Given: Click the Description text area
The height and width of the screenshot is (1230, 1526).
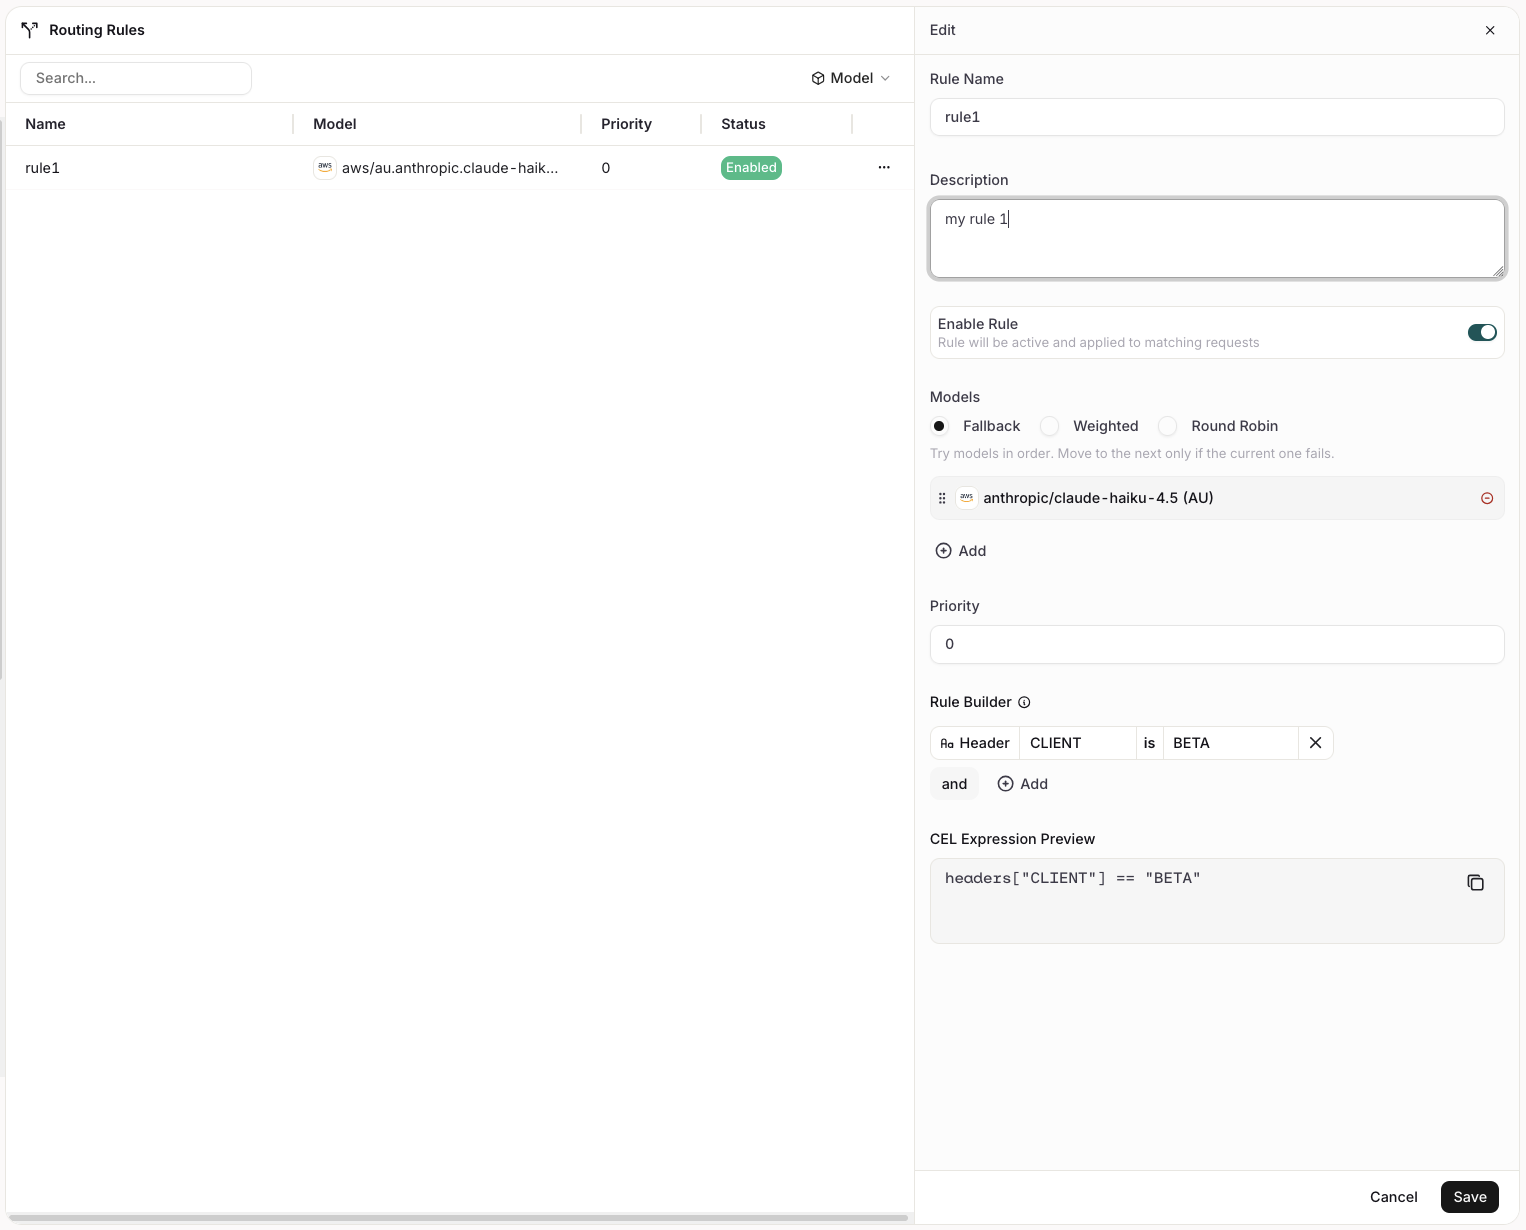Looking at the screenshot, I should point(1217,239).
